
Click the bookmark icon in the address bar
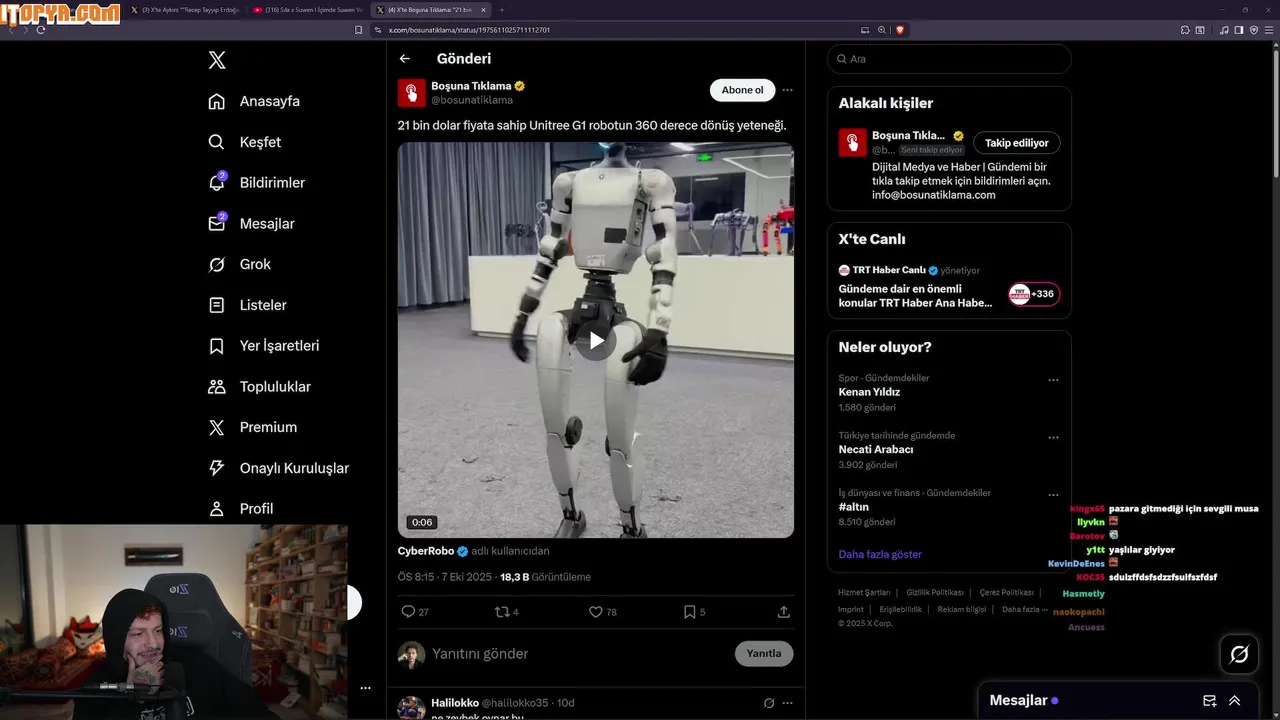tap(358, 30)
